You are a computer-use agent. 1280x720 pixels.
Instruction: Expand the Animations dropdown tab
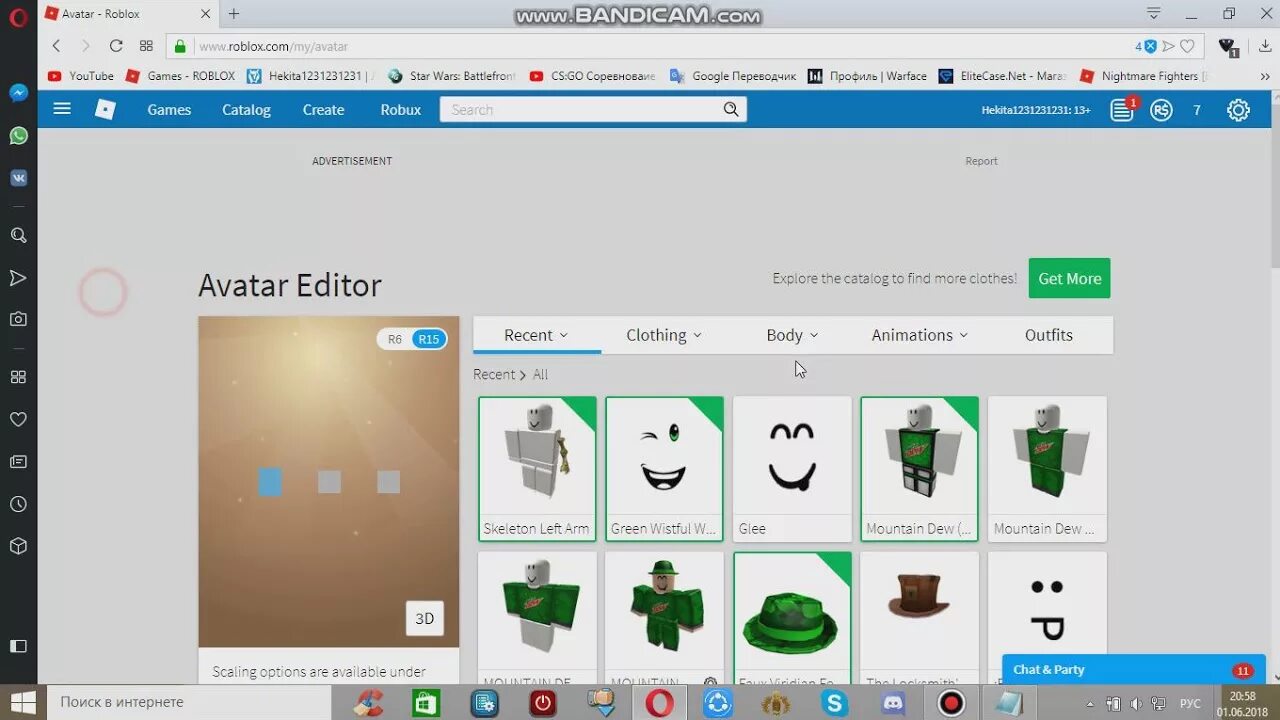[920, 335]
